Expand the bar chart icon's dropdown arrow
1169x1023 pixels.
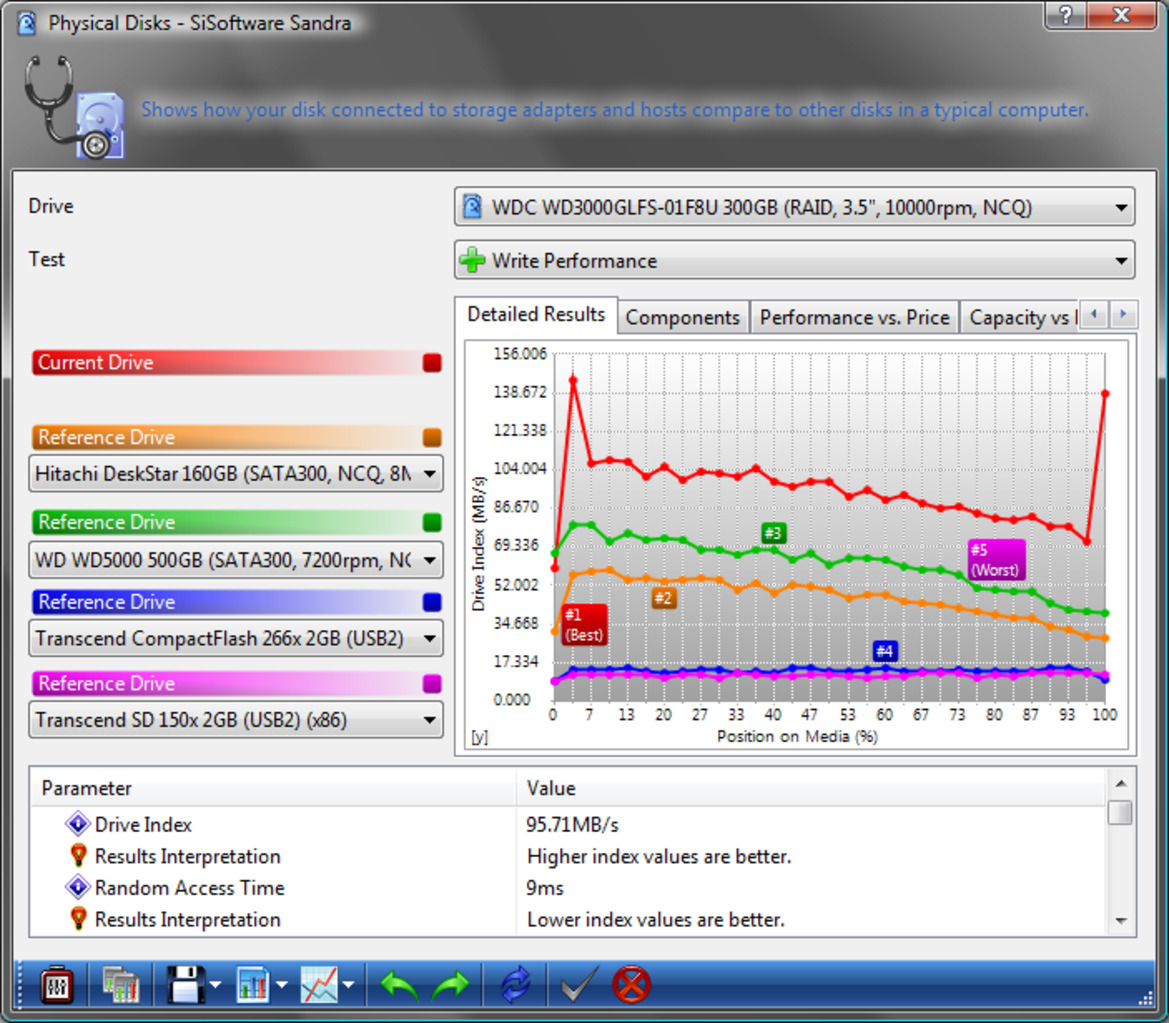coord(282,986)
